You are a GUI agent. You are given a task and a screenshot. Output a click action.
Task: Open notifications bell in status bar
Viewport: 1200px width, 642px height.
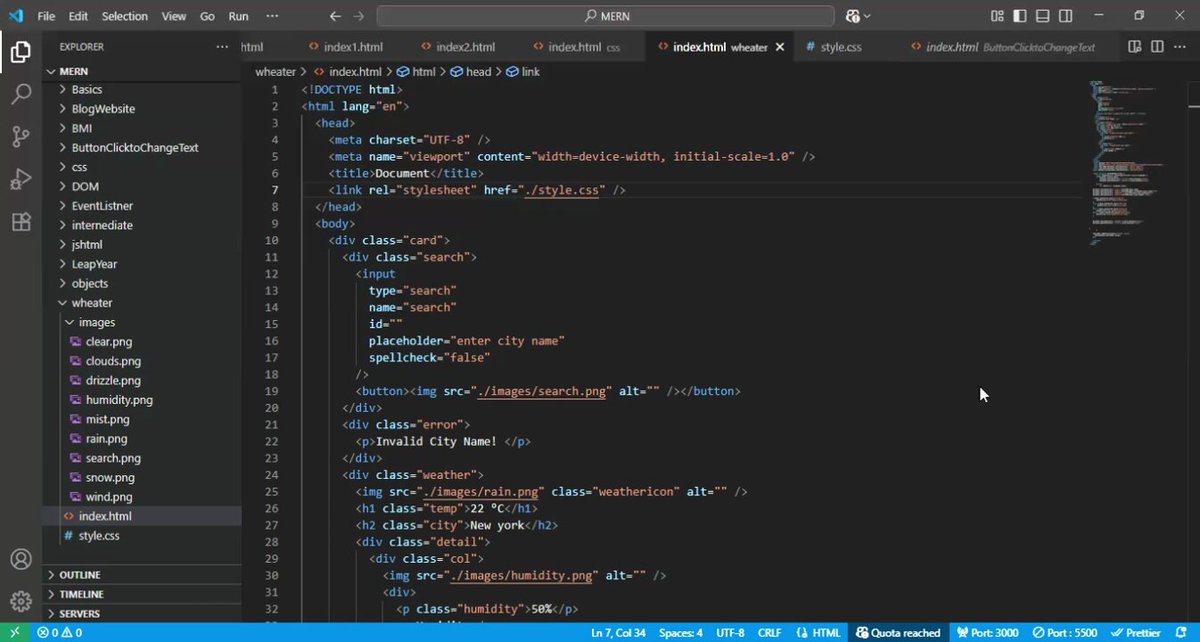point(1182,633)
